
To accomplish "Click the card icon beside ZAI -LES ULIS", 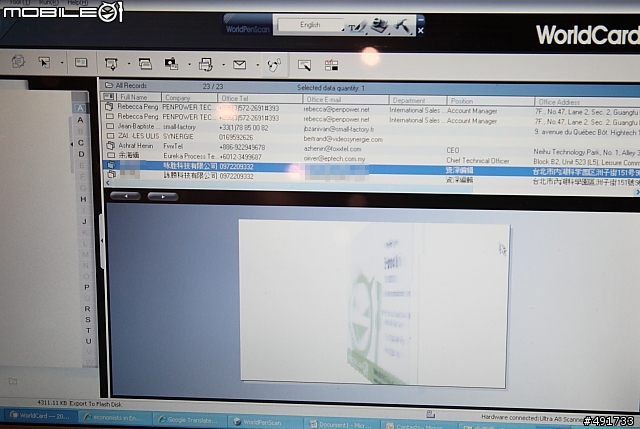I will click(110, 136).
